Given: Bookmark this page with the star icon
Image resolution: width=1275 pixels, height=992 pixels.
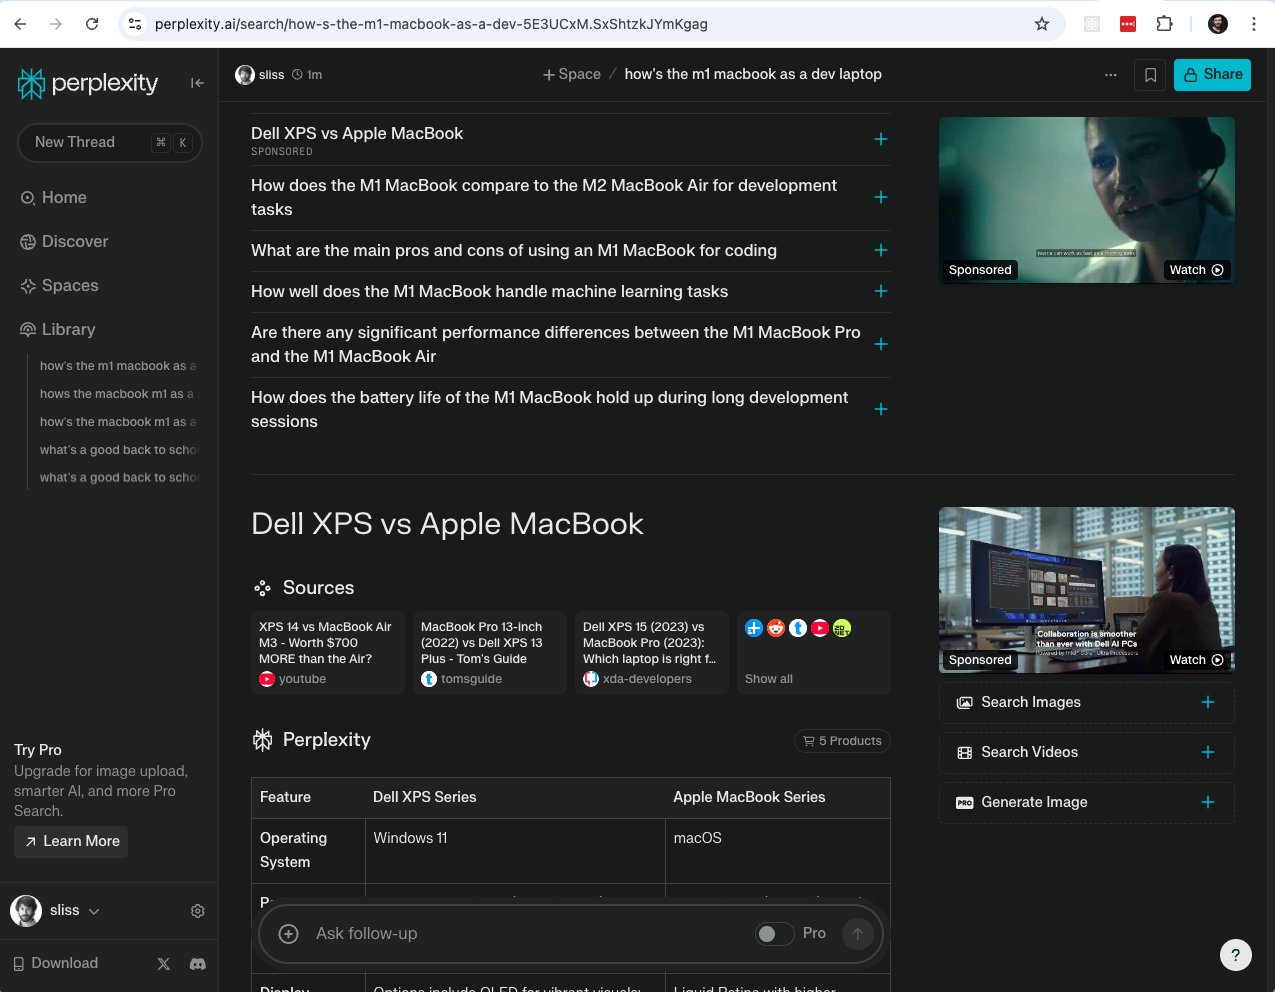Looking at the screenshot, I should click(1042, 24).
